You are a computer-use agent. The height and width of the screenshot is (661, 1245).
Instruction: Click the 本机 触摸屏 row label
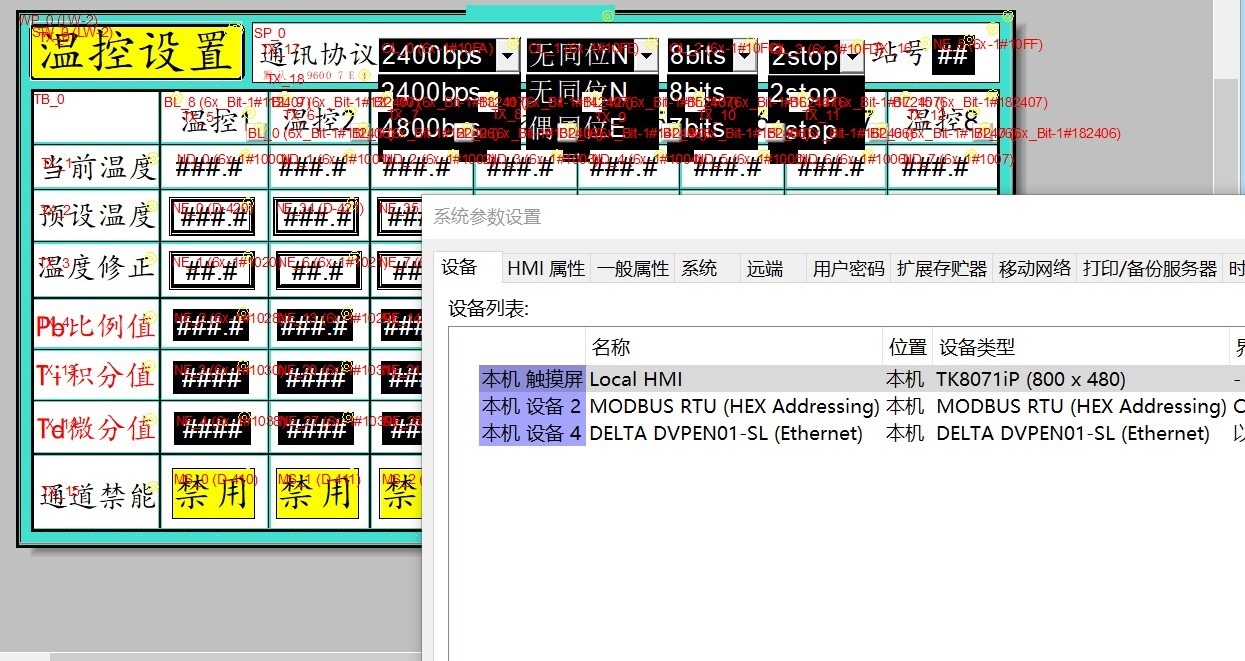(x=531, y=380)
